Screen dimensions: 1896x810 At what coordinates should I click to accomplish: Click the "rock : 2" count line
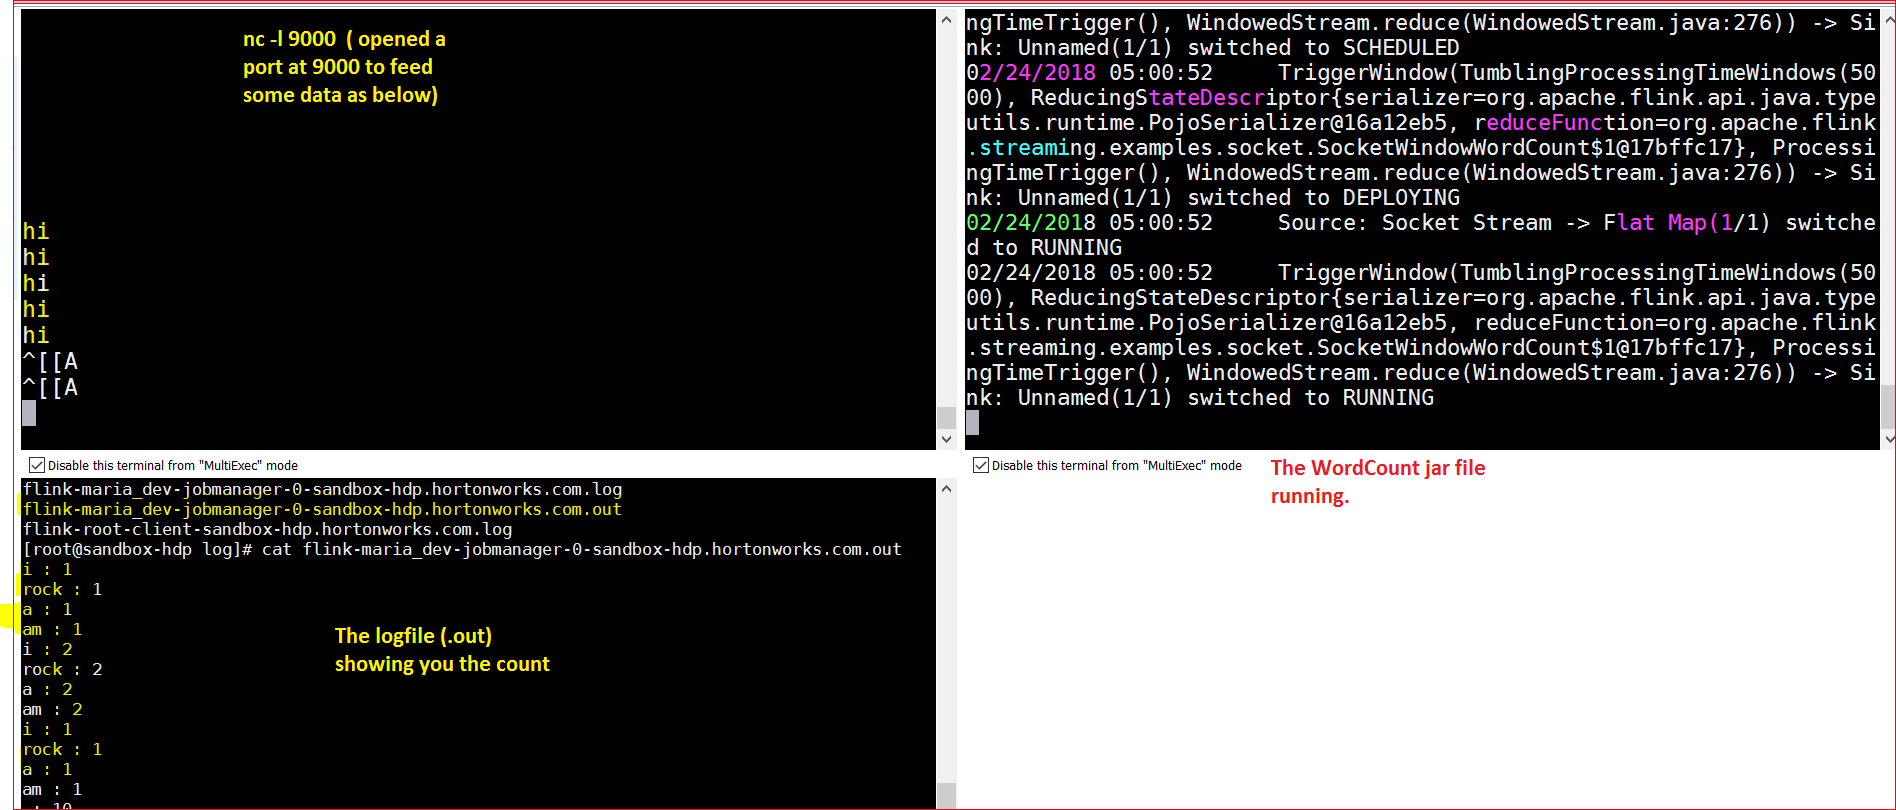coord(62,669)
